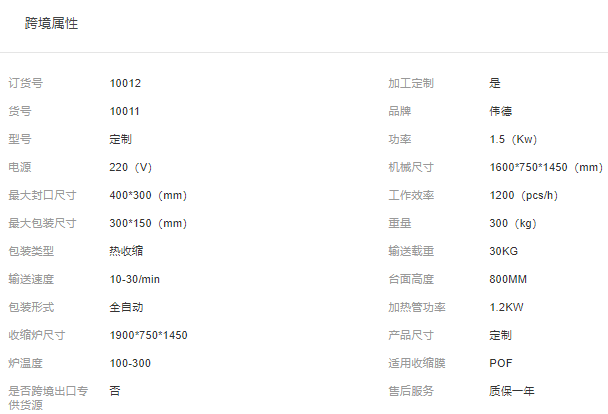Select the 订货号 value 10012

(x=125, y=83)
